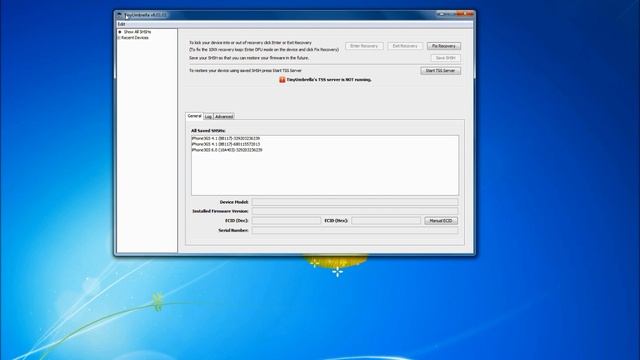Image resolution: width=640 pixels, height=360 pixels.
Task: Open the Edit menu
Action: 121,24
